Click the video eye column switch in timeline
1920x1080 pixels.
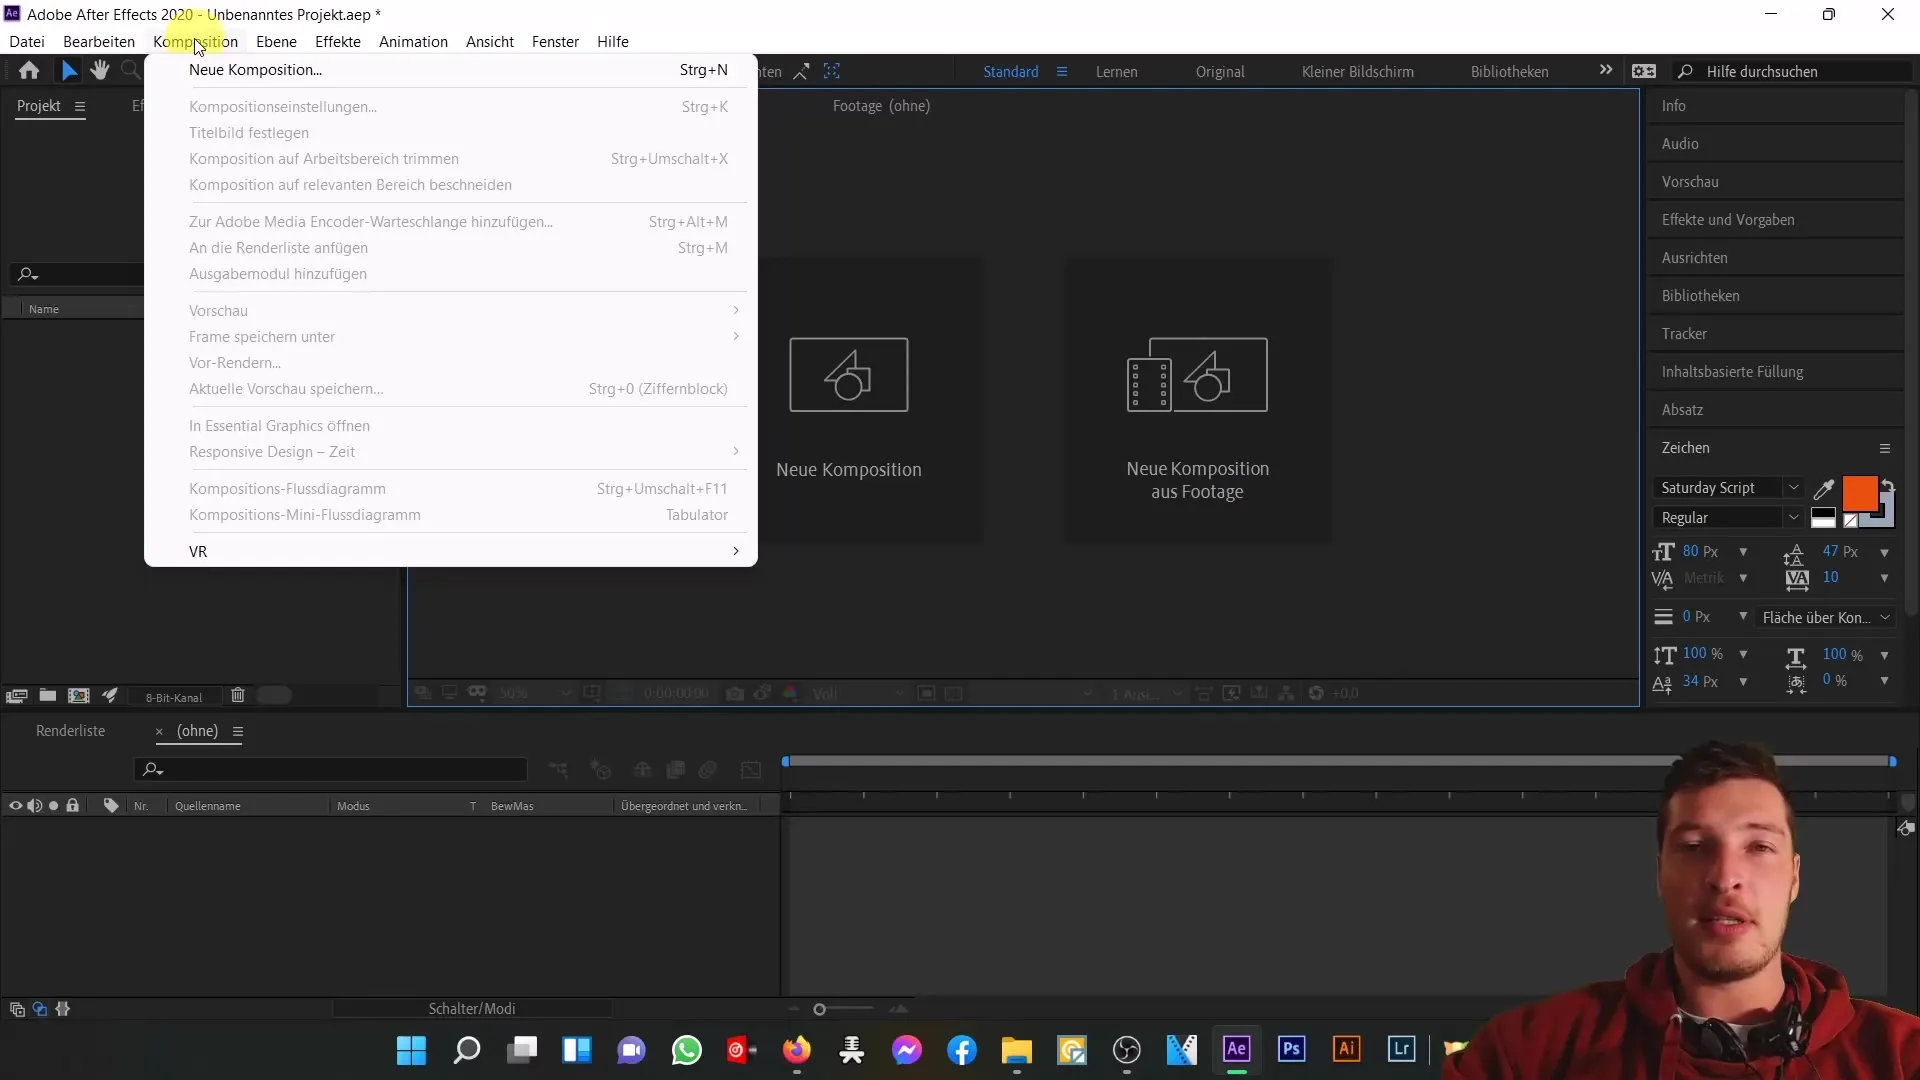(x=15, y=806)
